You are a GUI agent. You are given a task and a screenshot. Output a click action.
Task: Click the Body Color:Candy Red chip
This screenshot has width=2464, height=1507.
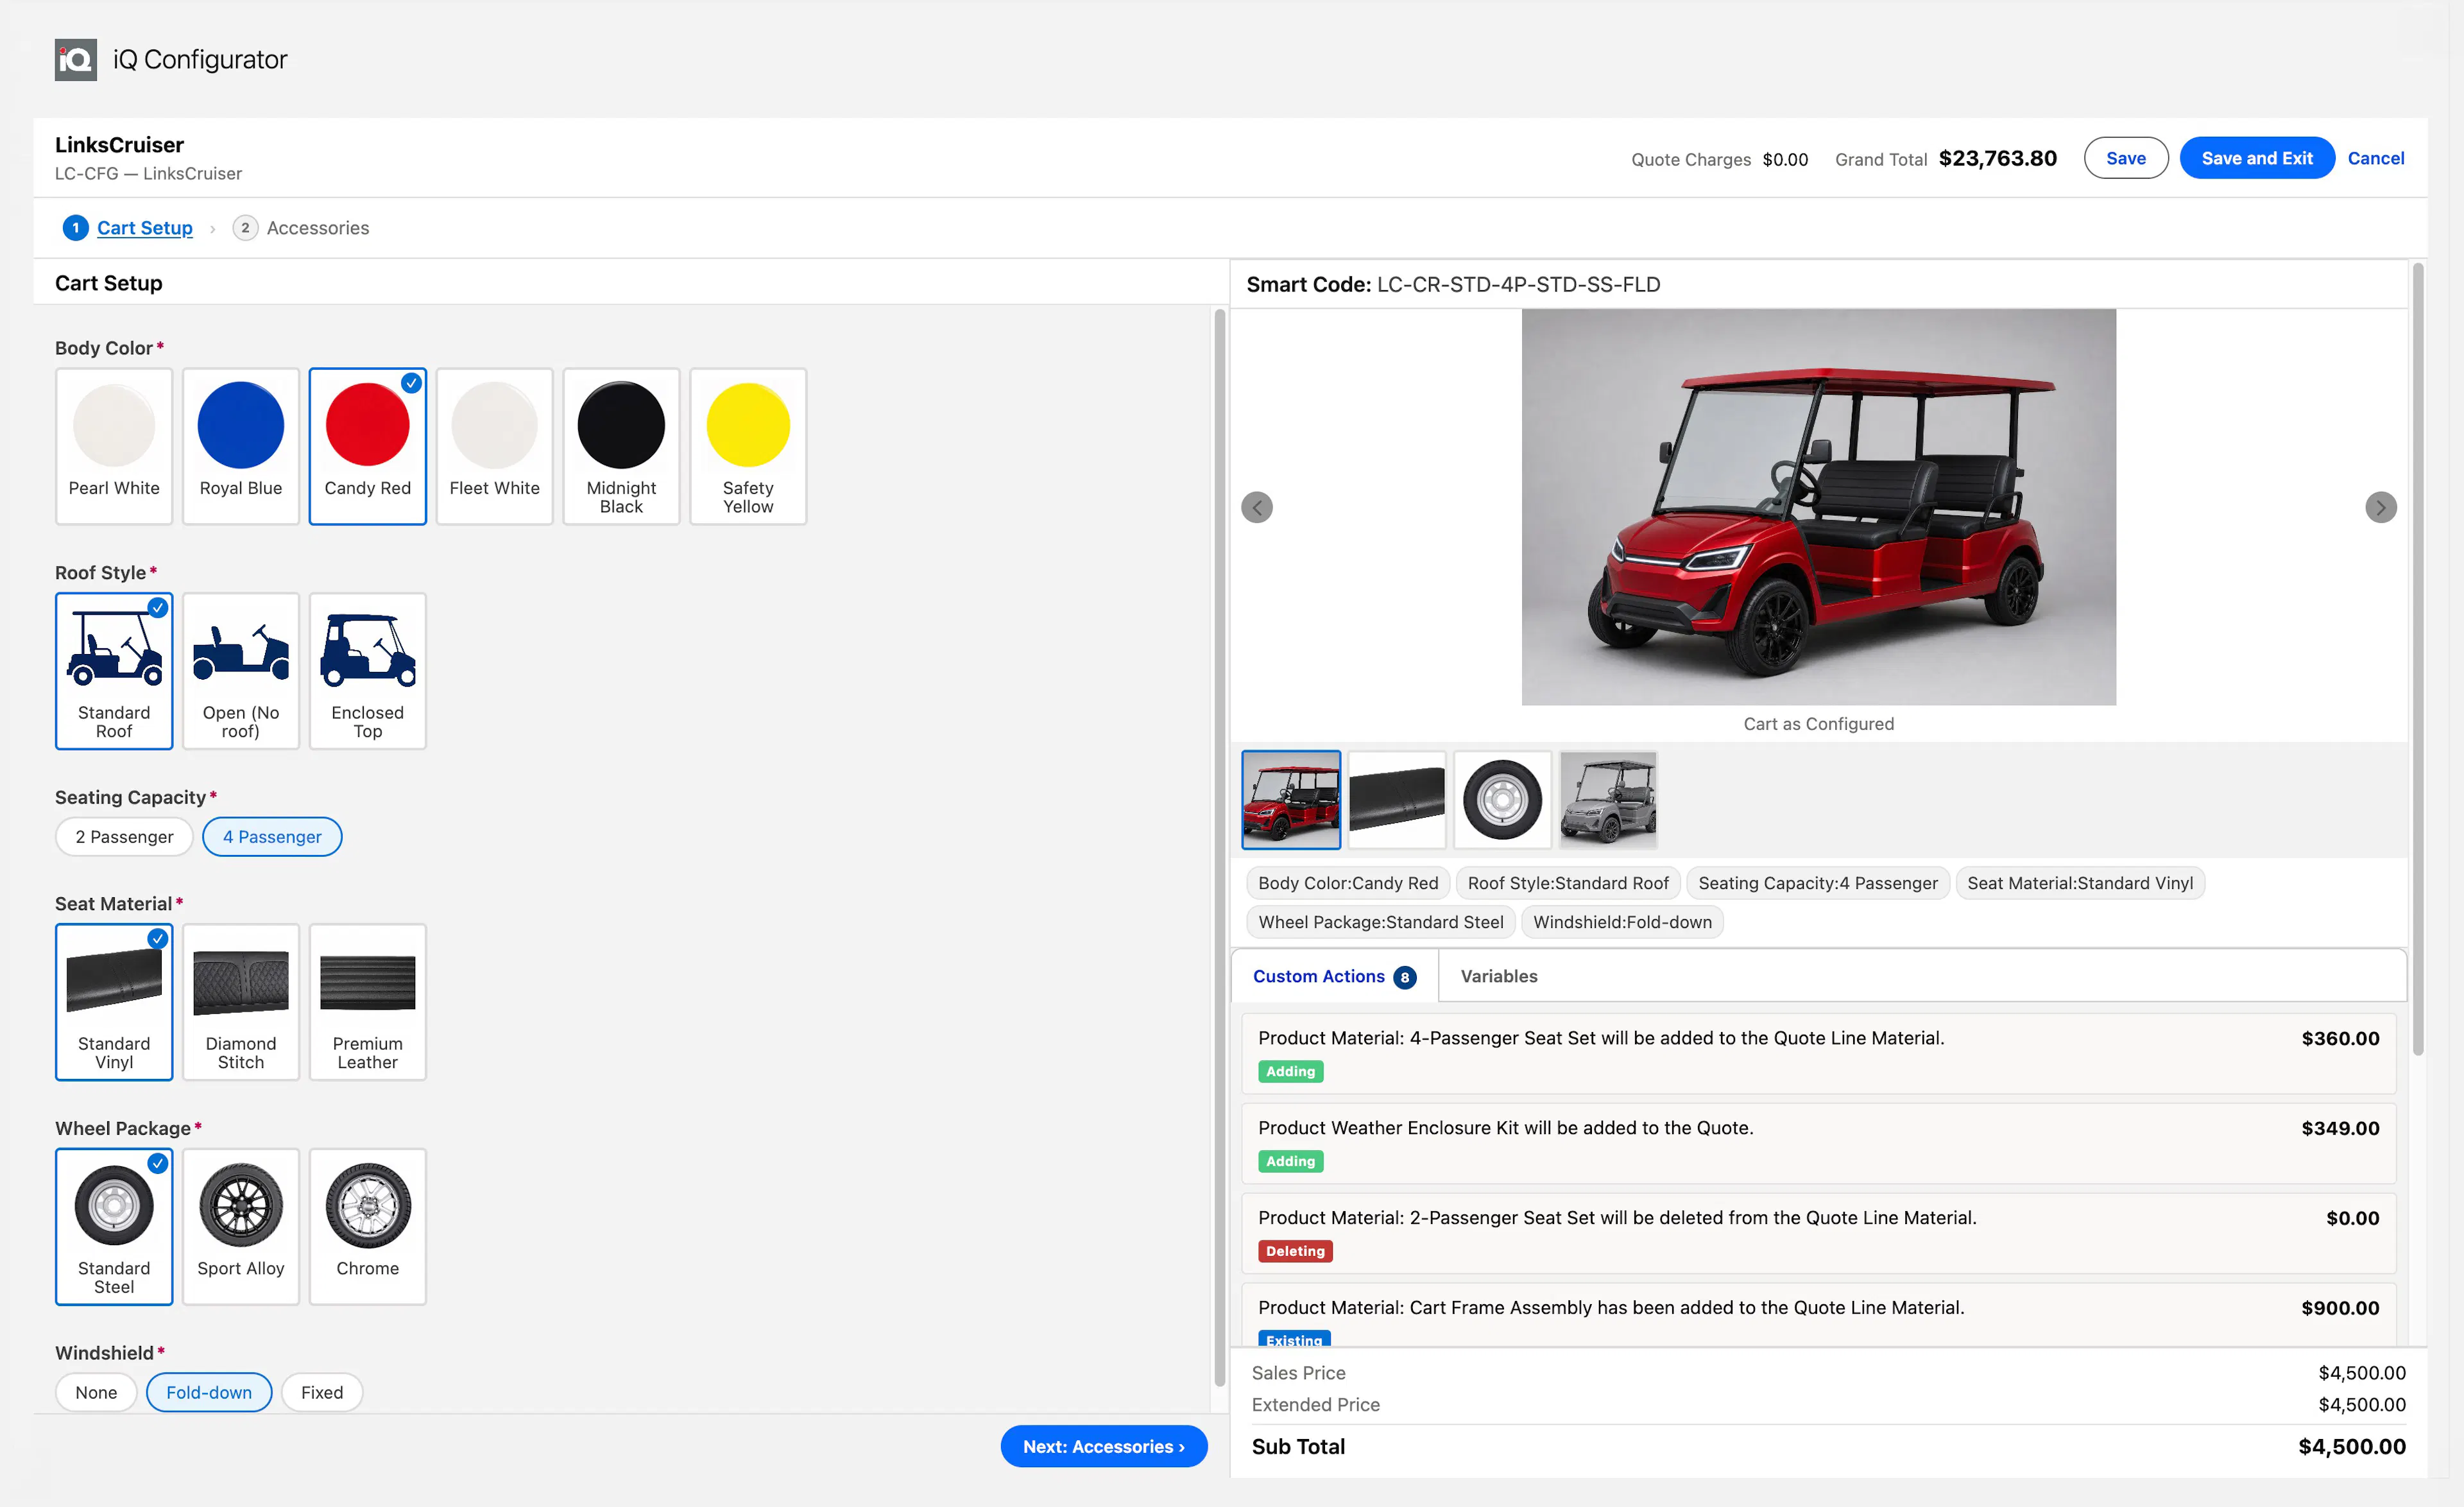pyautogui.click(x=1347, y=883)
